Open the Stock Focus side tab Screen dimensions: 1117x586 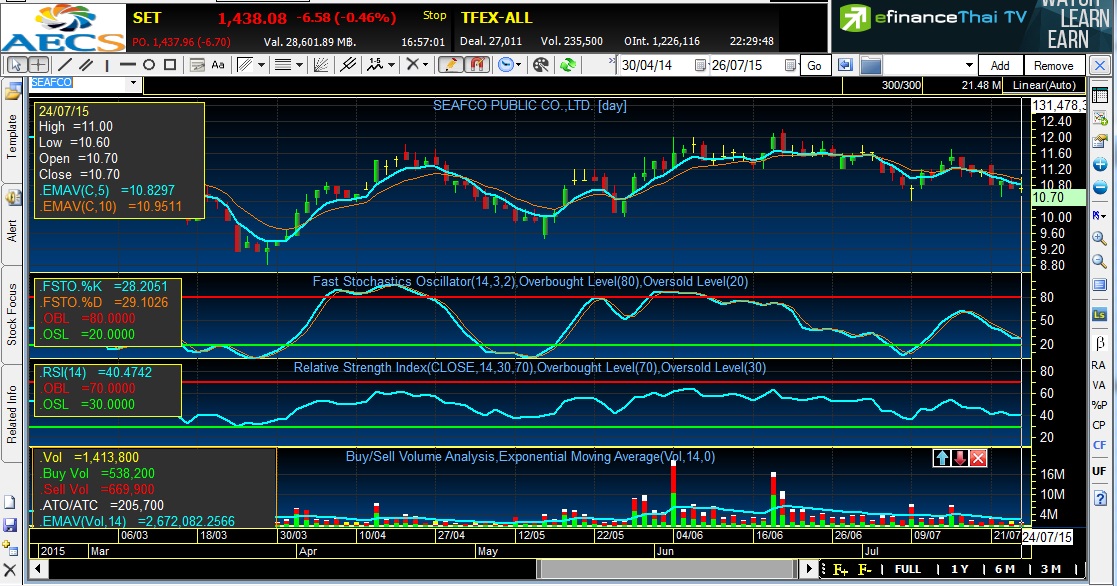point(11,314)
